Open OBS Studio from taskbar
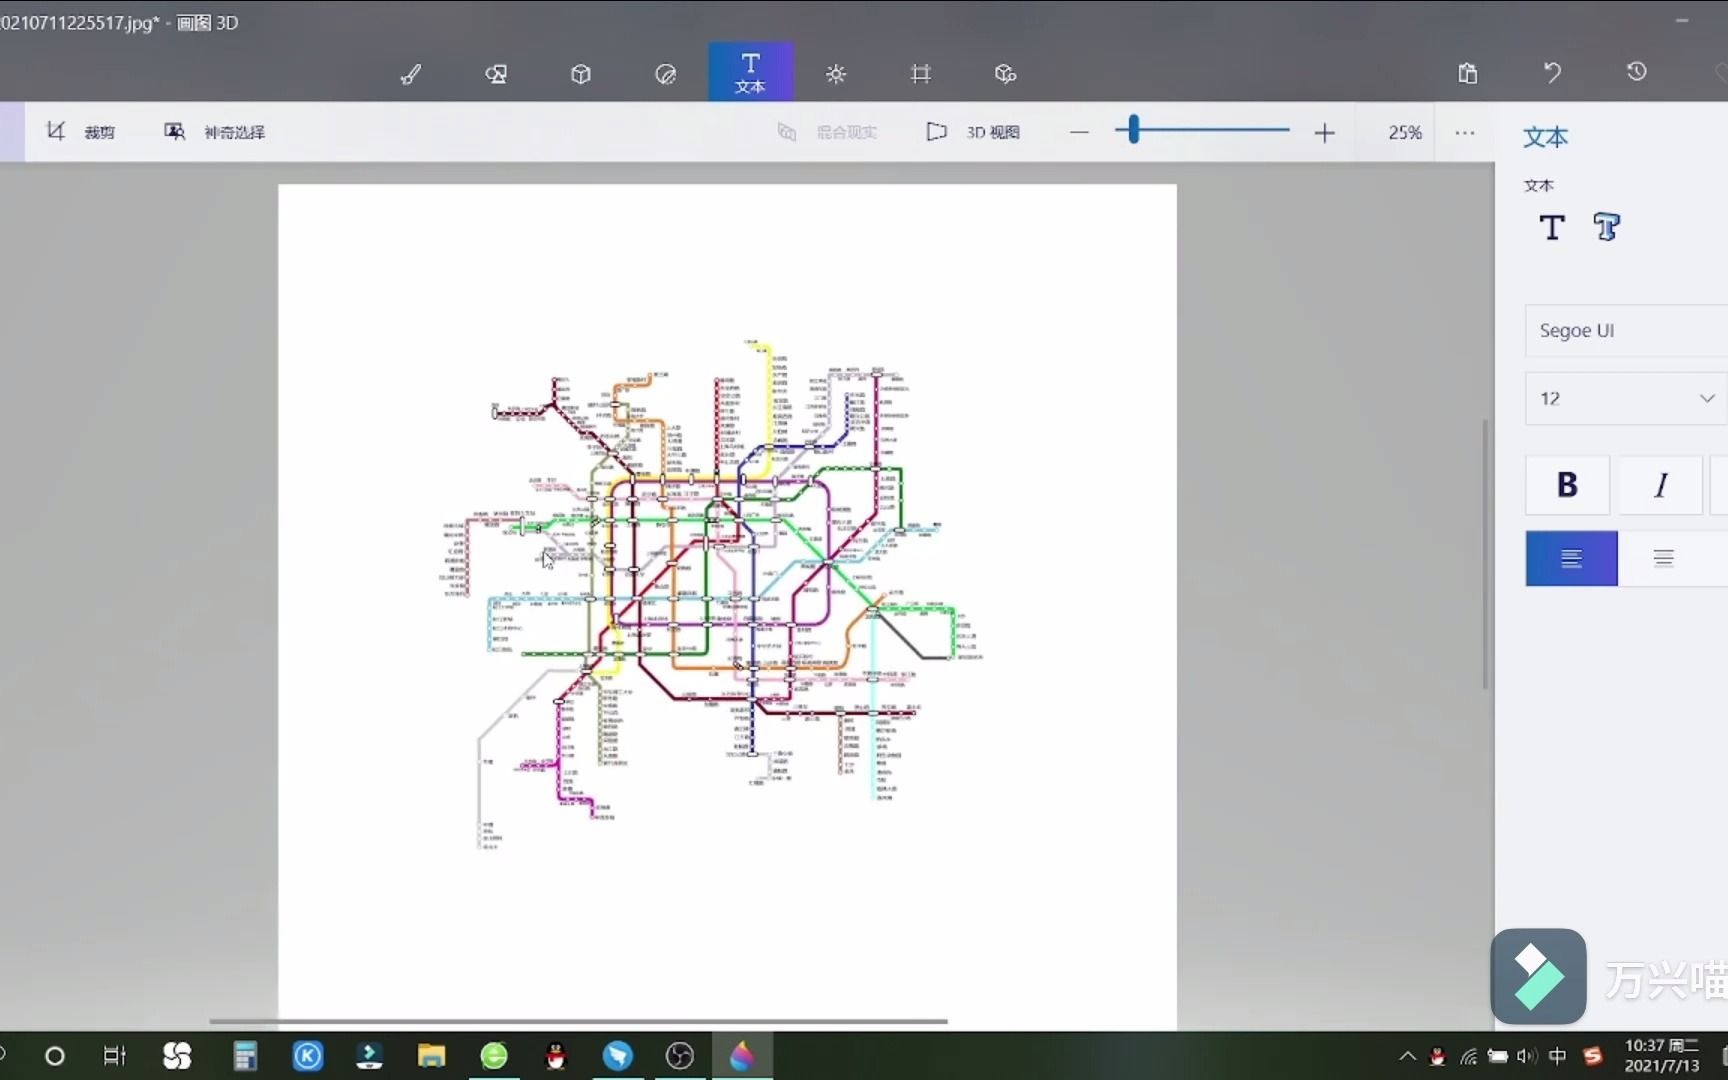 pyautogui.click(x=680, y=1056)
